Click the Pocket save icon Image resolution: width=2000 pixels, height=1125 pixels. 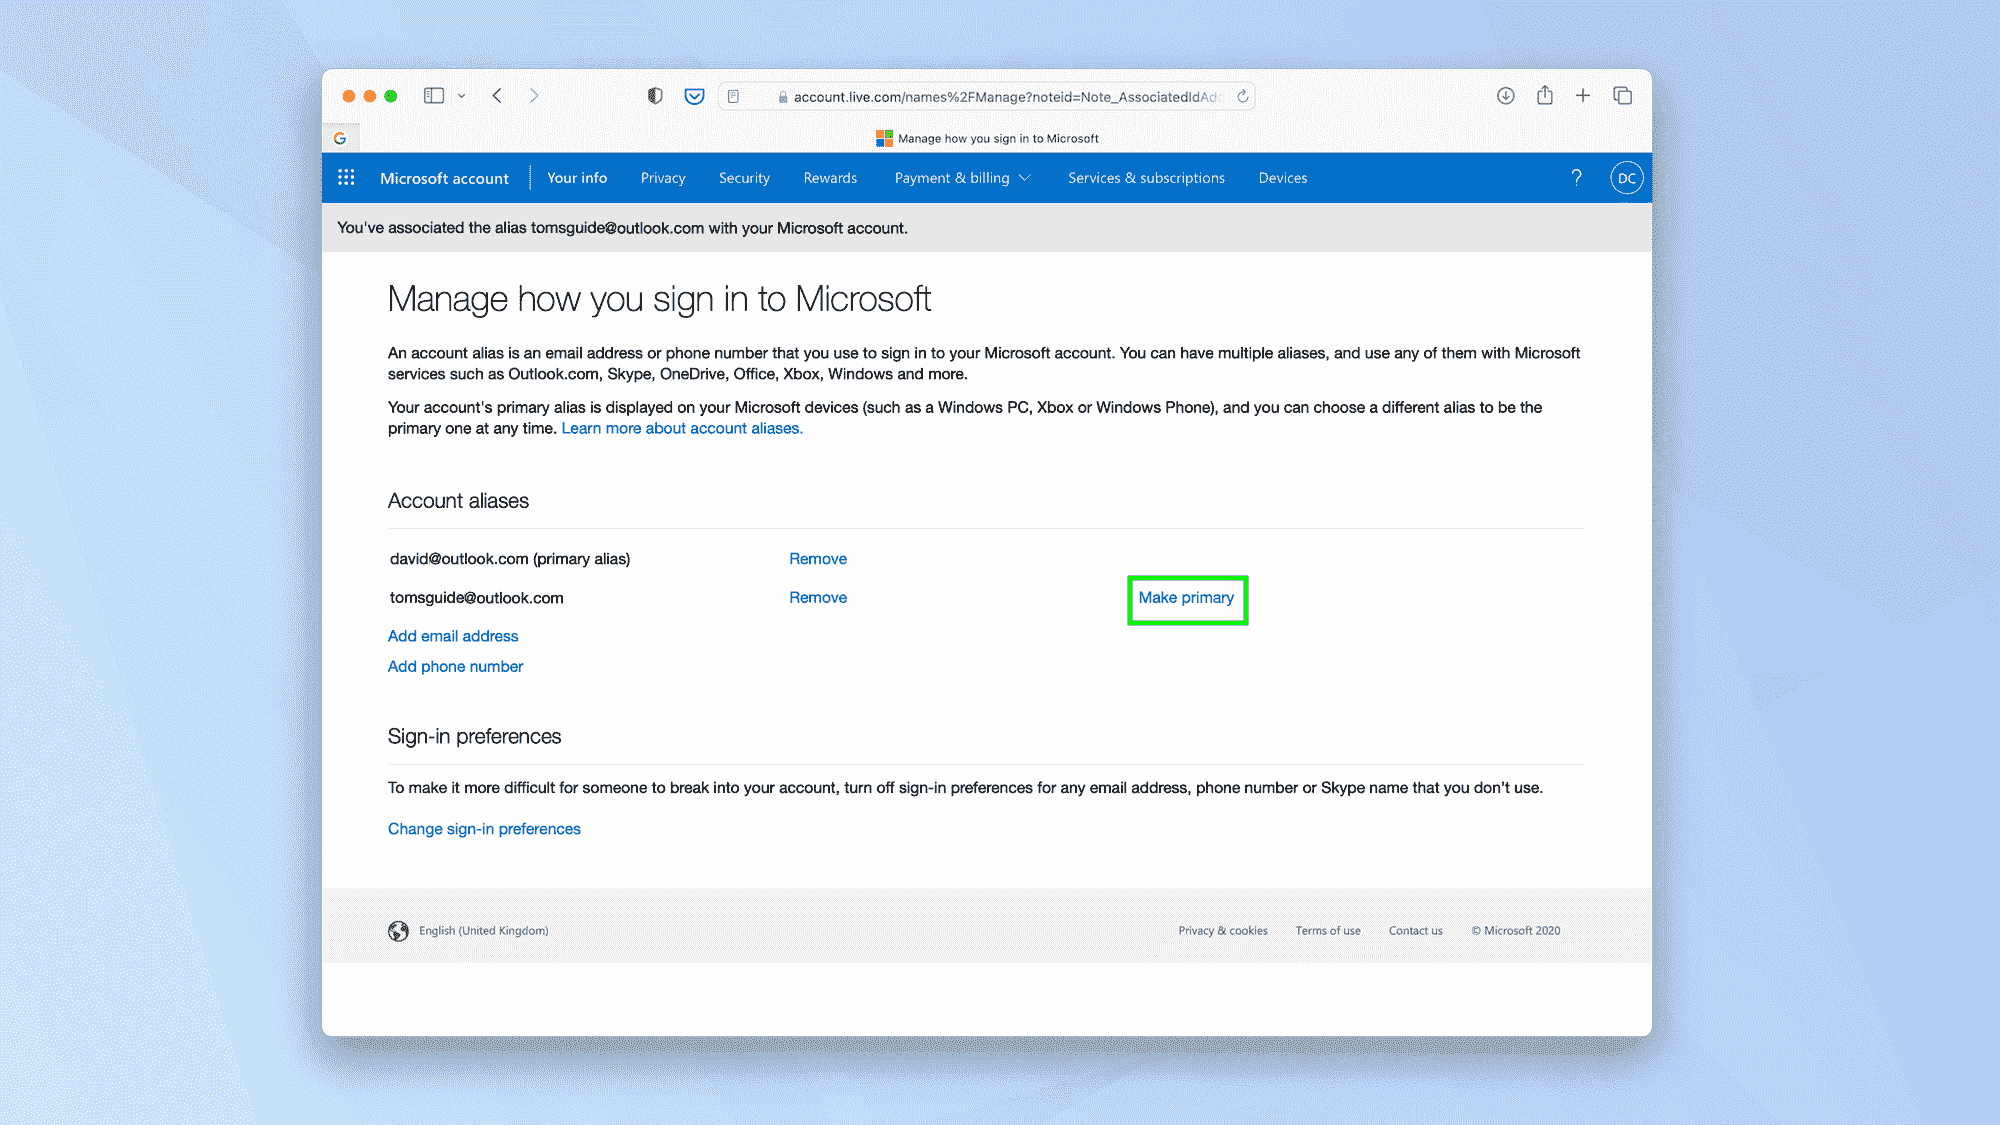coord(694,95)
